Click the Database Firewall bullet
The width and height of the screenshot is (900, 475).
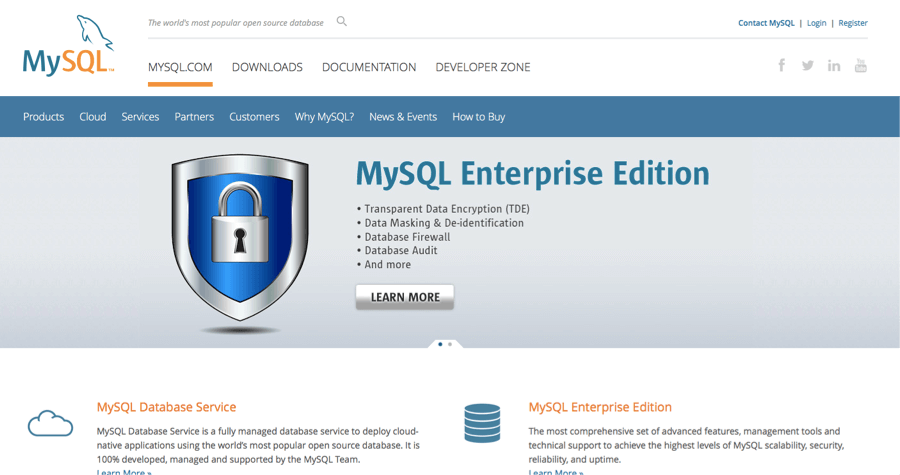(x=404, y=237)
